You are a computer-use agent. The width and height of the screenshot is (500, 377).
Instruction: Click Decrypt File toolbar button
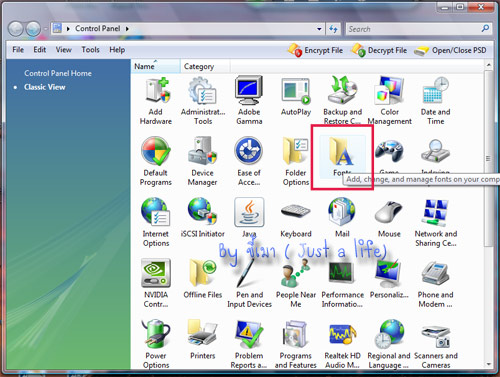[379, 50]
